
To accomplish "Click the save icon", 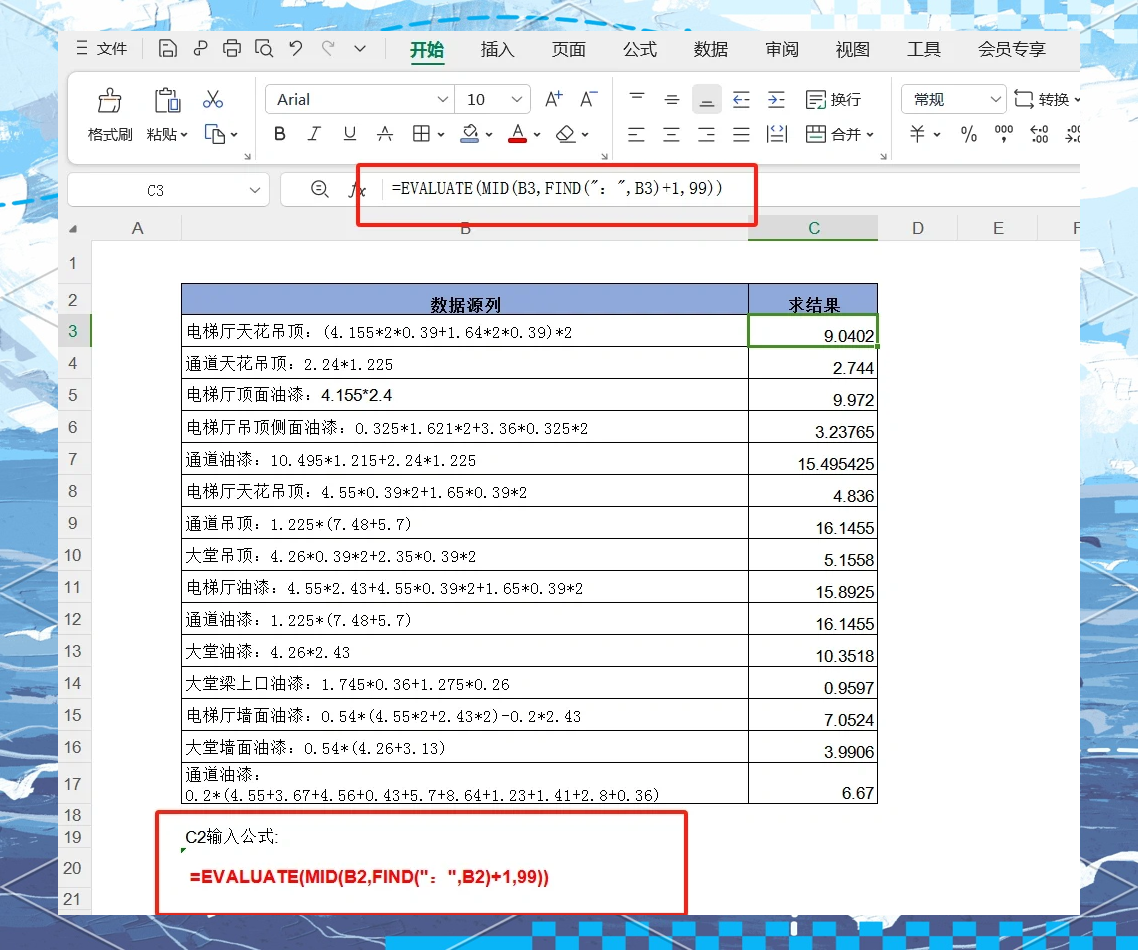I will tap(168, 49).
